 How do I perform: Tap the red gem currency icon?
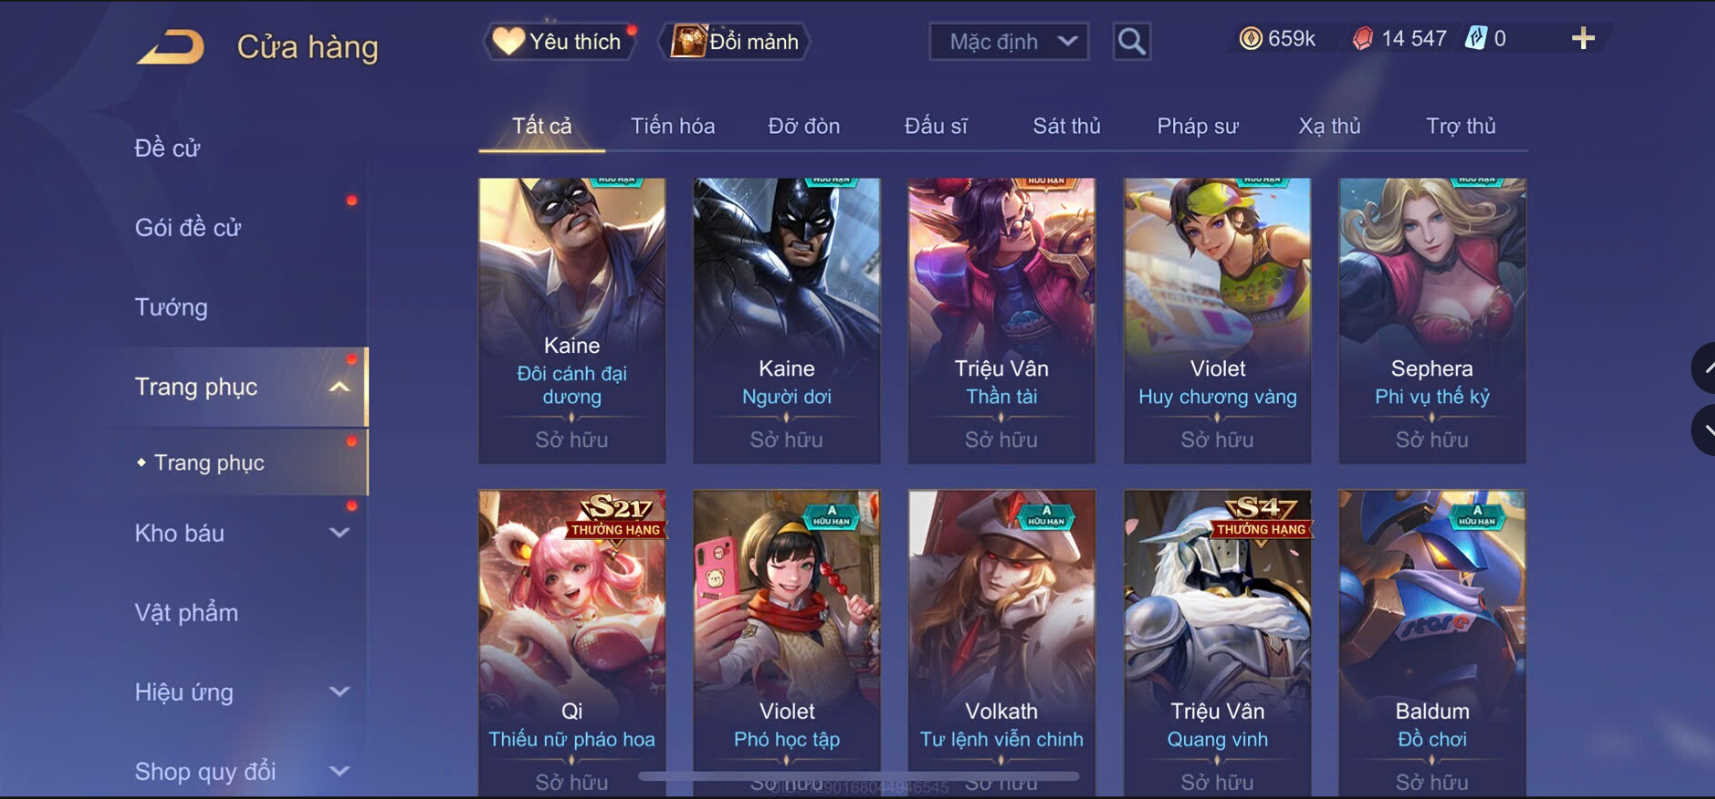(1362, 39)
